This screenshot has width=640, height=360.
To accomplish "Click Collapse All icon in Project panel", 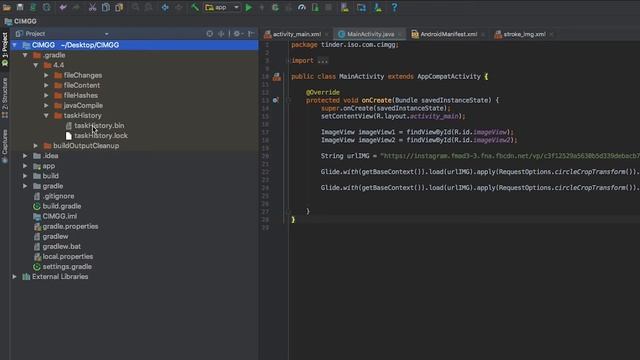I will [x=221, y=33].
